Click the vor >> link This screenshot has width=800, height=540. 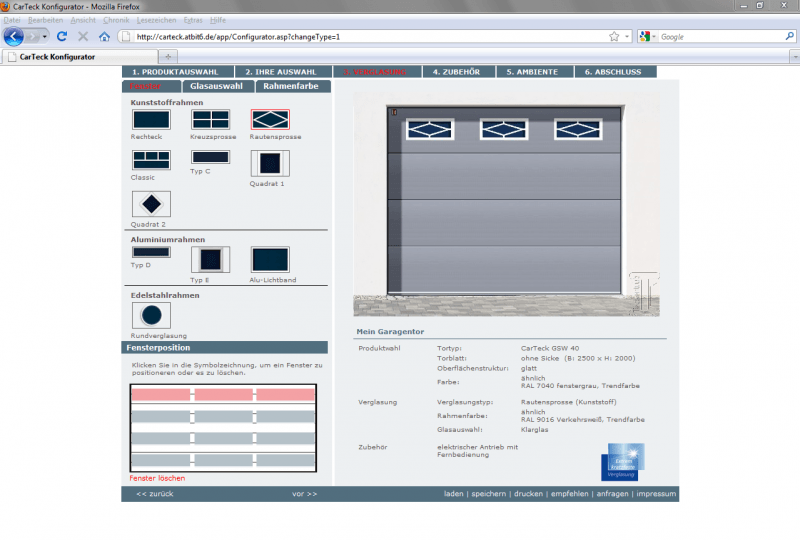305,494
